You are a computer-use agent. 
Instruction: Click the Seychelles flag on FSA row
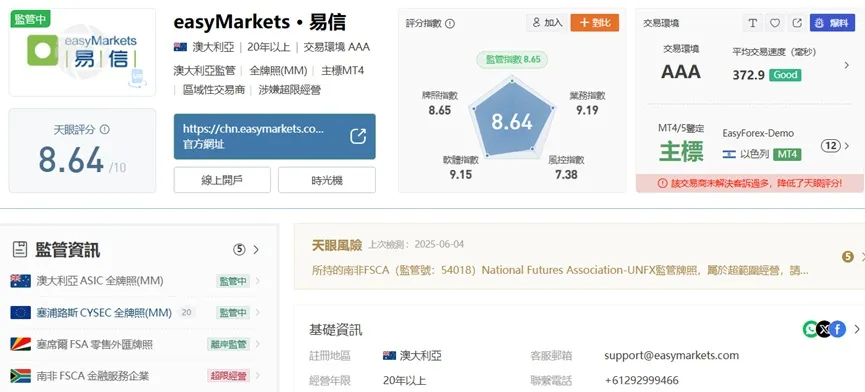pos(20,345)
